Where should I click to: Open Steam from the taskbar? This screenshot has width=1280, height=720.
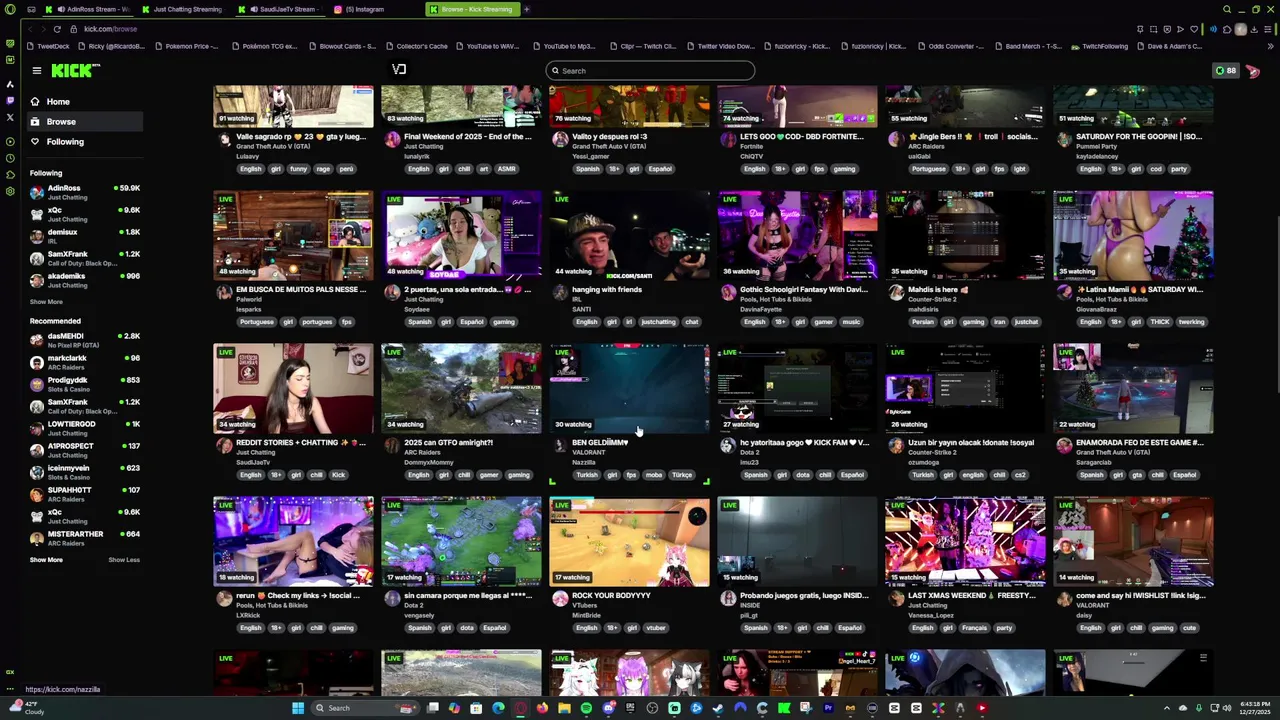tap(718, 708)
